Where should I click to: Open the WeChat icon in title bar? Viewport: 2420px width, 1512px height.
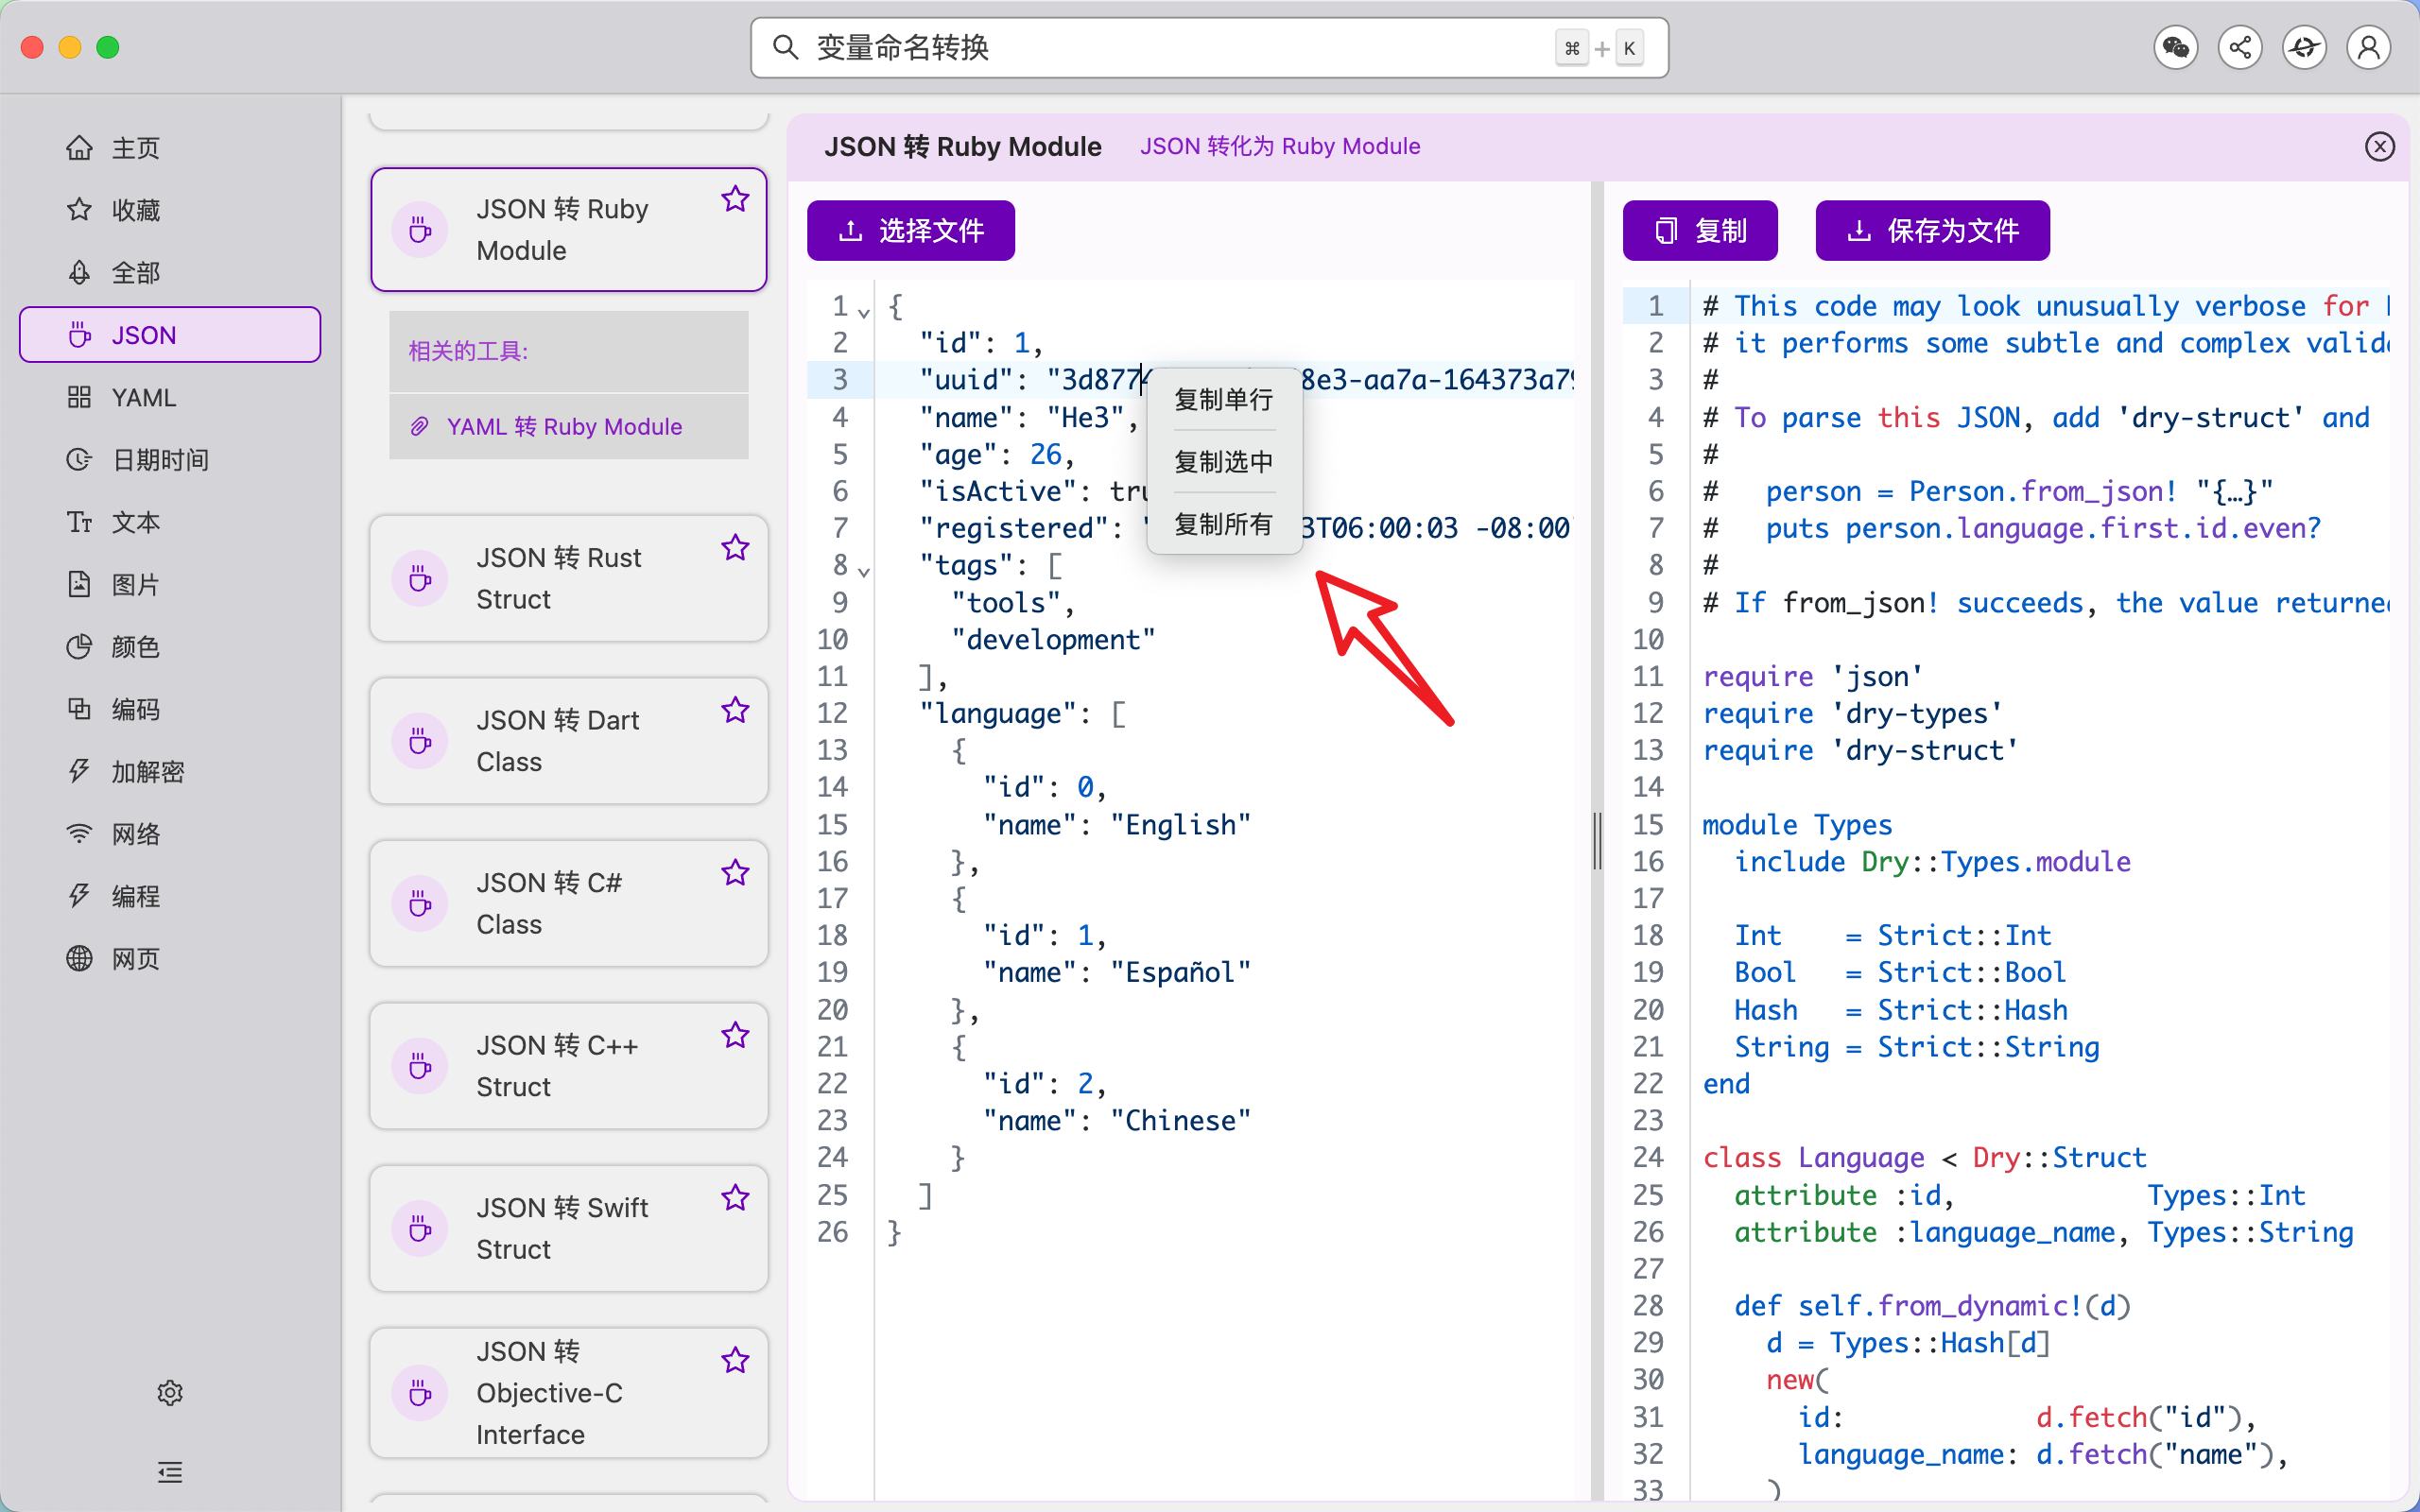pyautogui.click(x=2175, y=47)
